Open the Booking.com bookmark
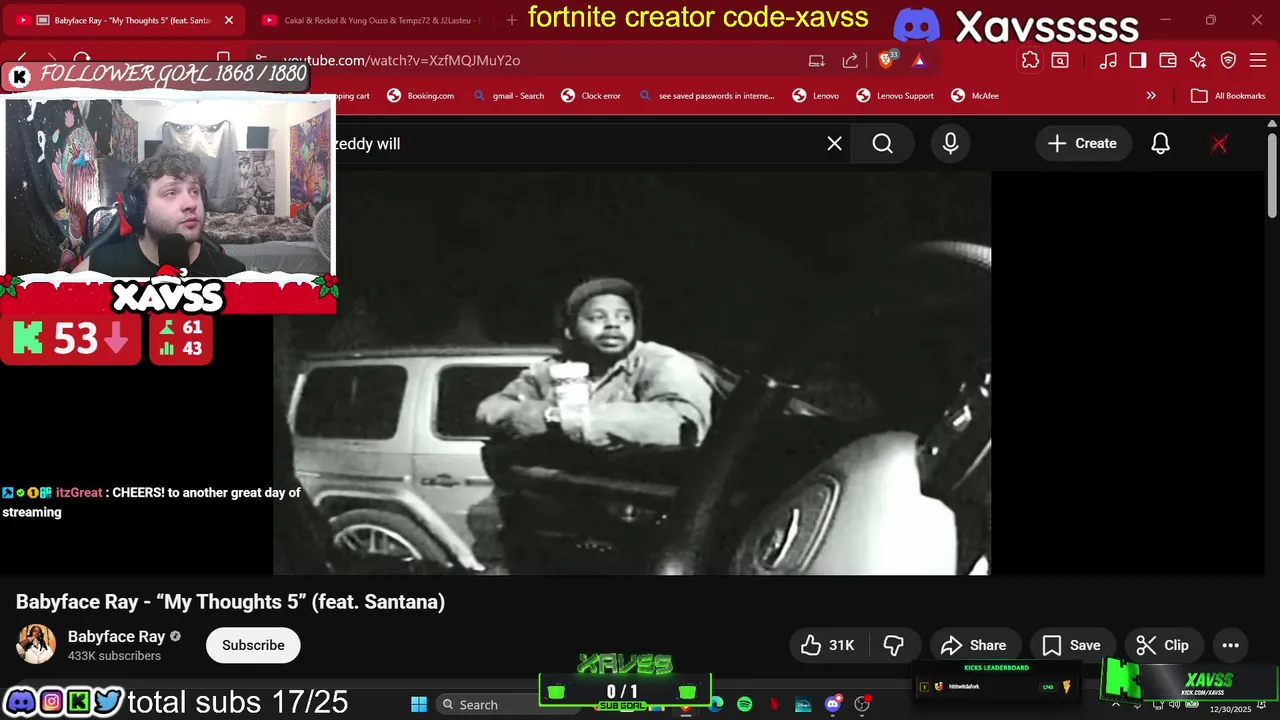 point(421,96)
